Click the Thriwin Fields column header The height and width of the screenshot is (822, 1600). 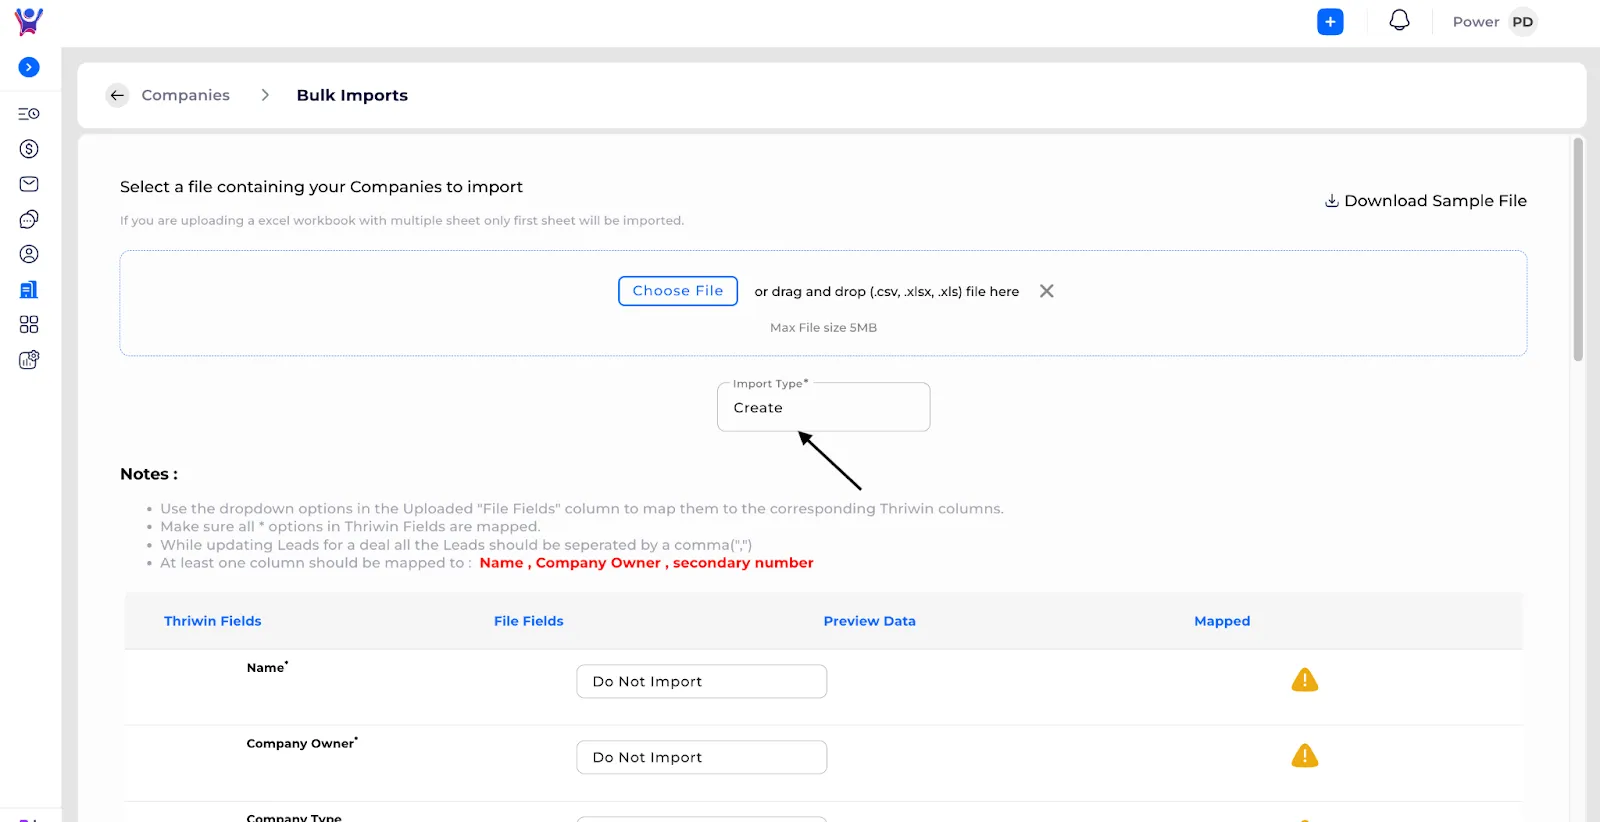point(212,621)
